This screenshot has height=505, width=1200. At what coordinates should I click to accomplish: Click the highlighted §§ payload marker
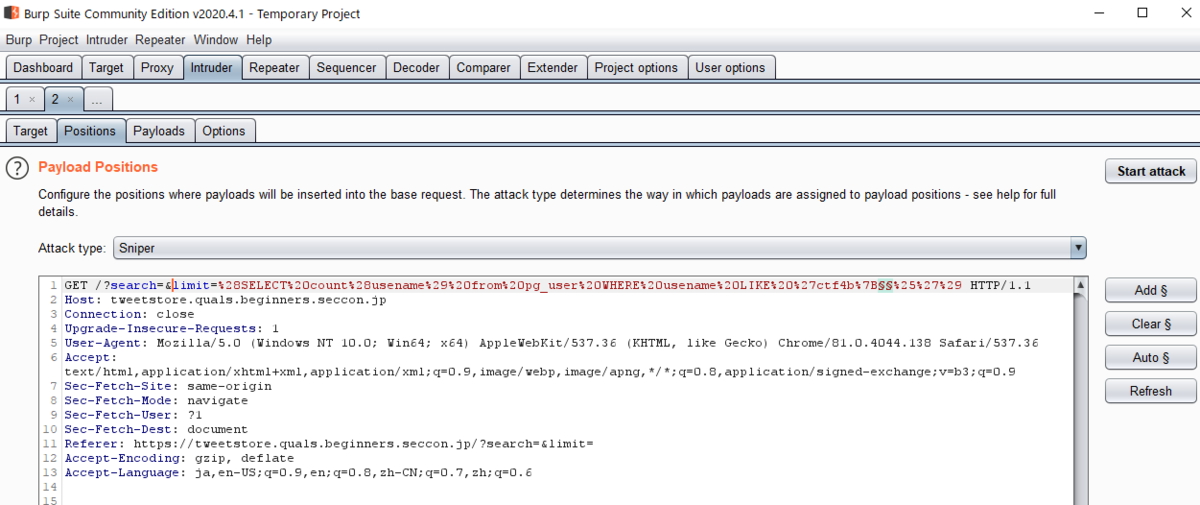[x=886, y=285]
